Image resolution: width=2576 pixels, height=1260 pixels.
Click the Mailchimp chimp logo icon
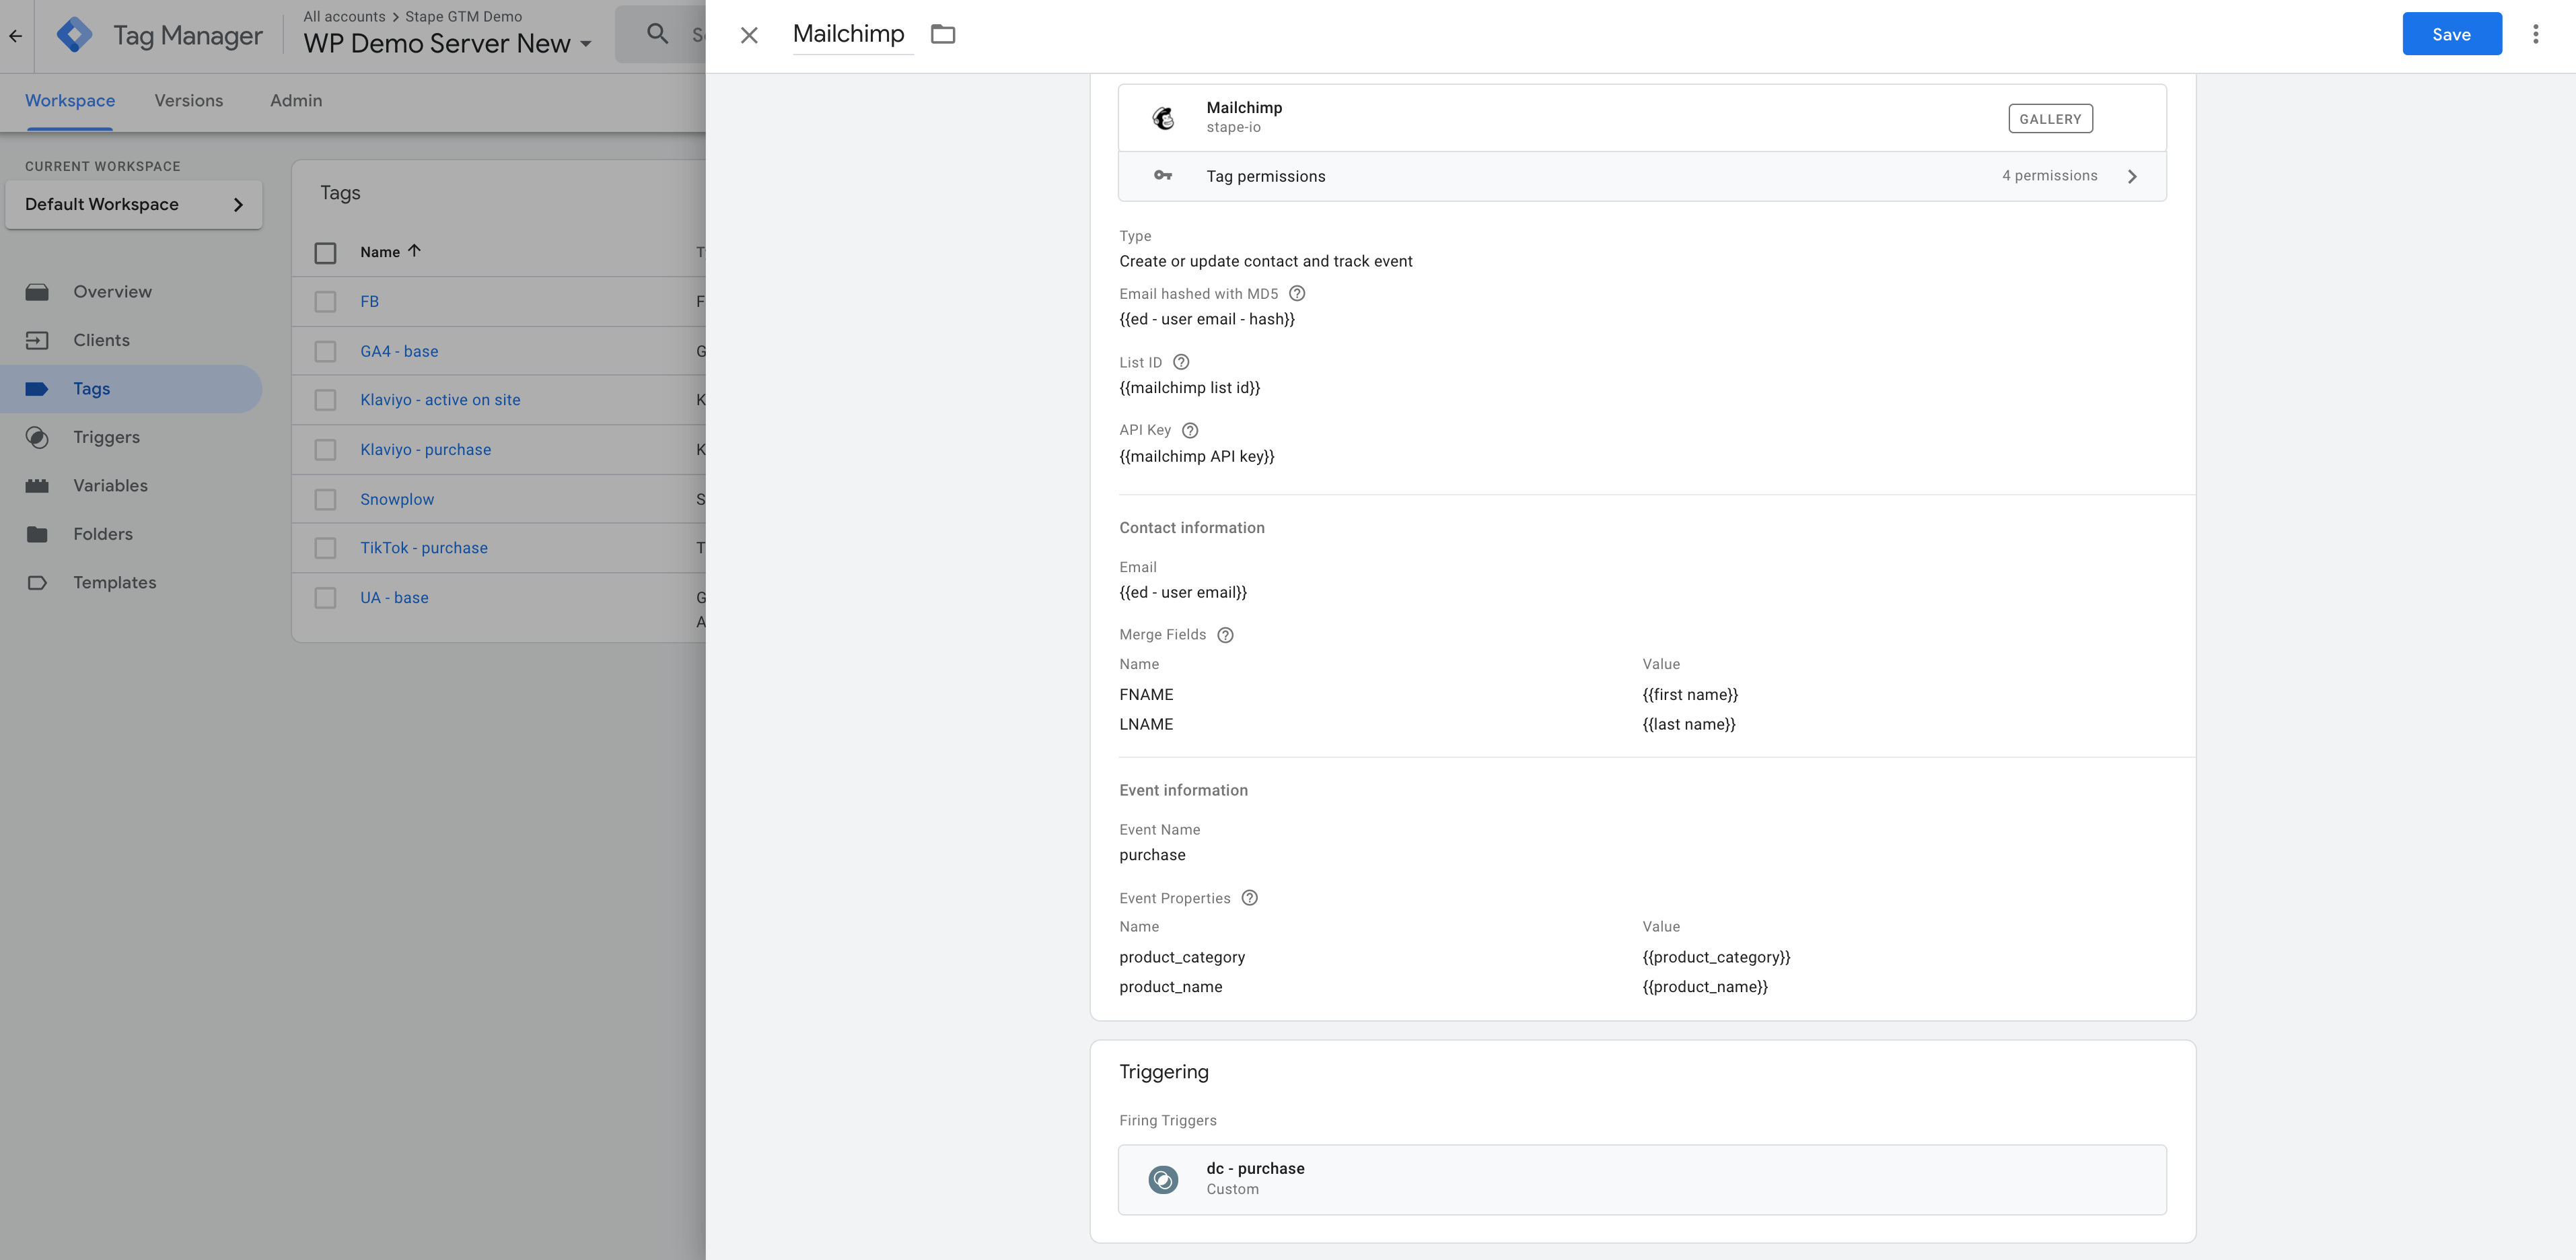tap(1163, 118)
